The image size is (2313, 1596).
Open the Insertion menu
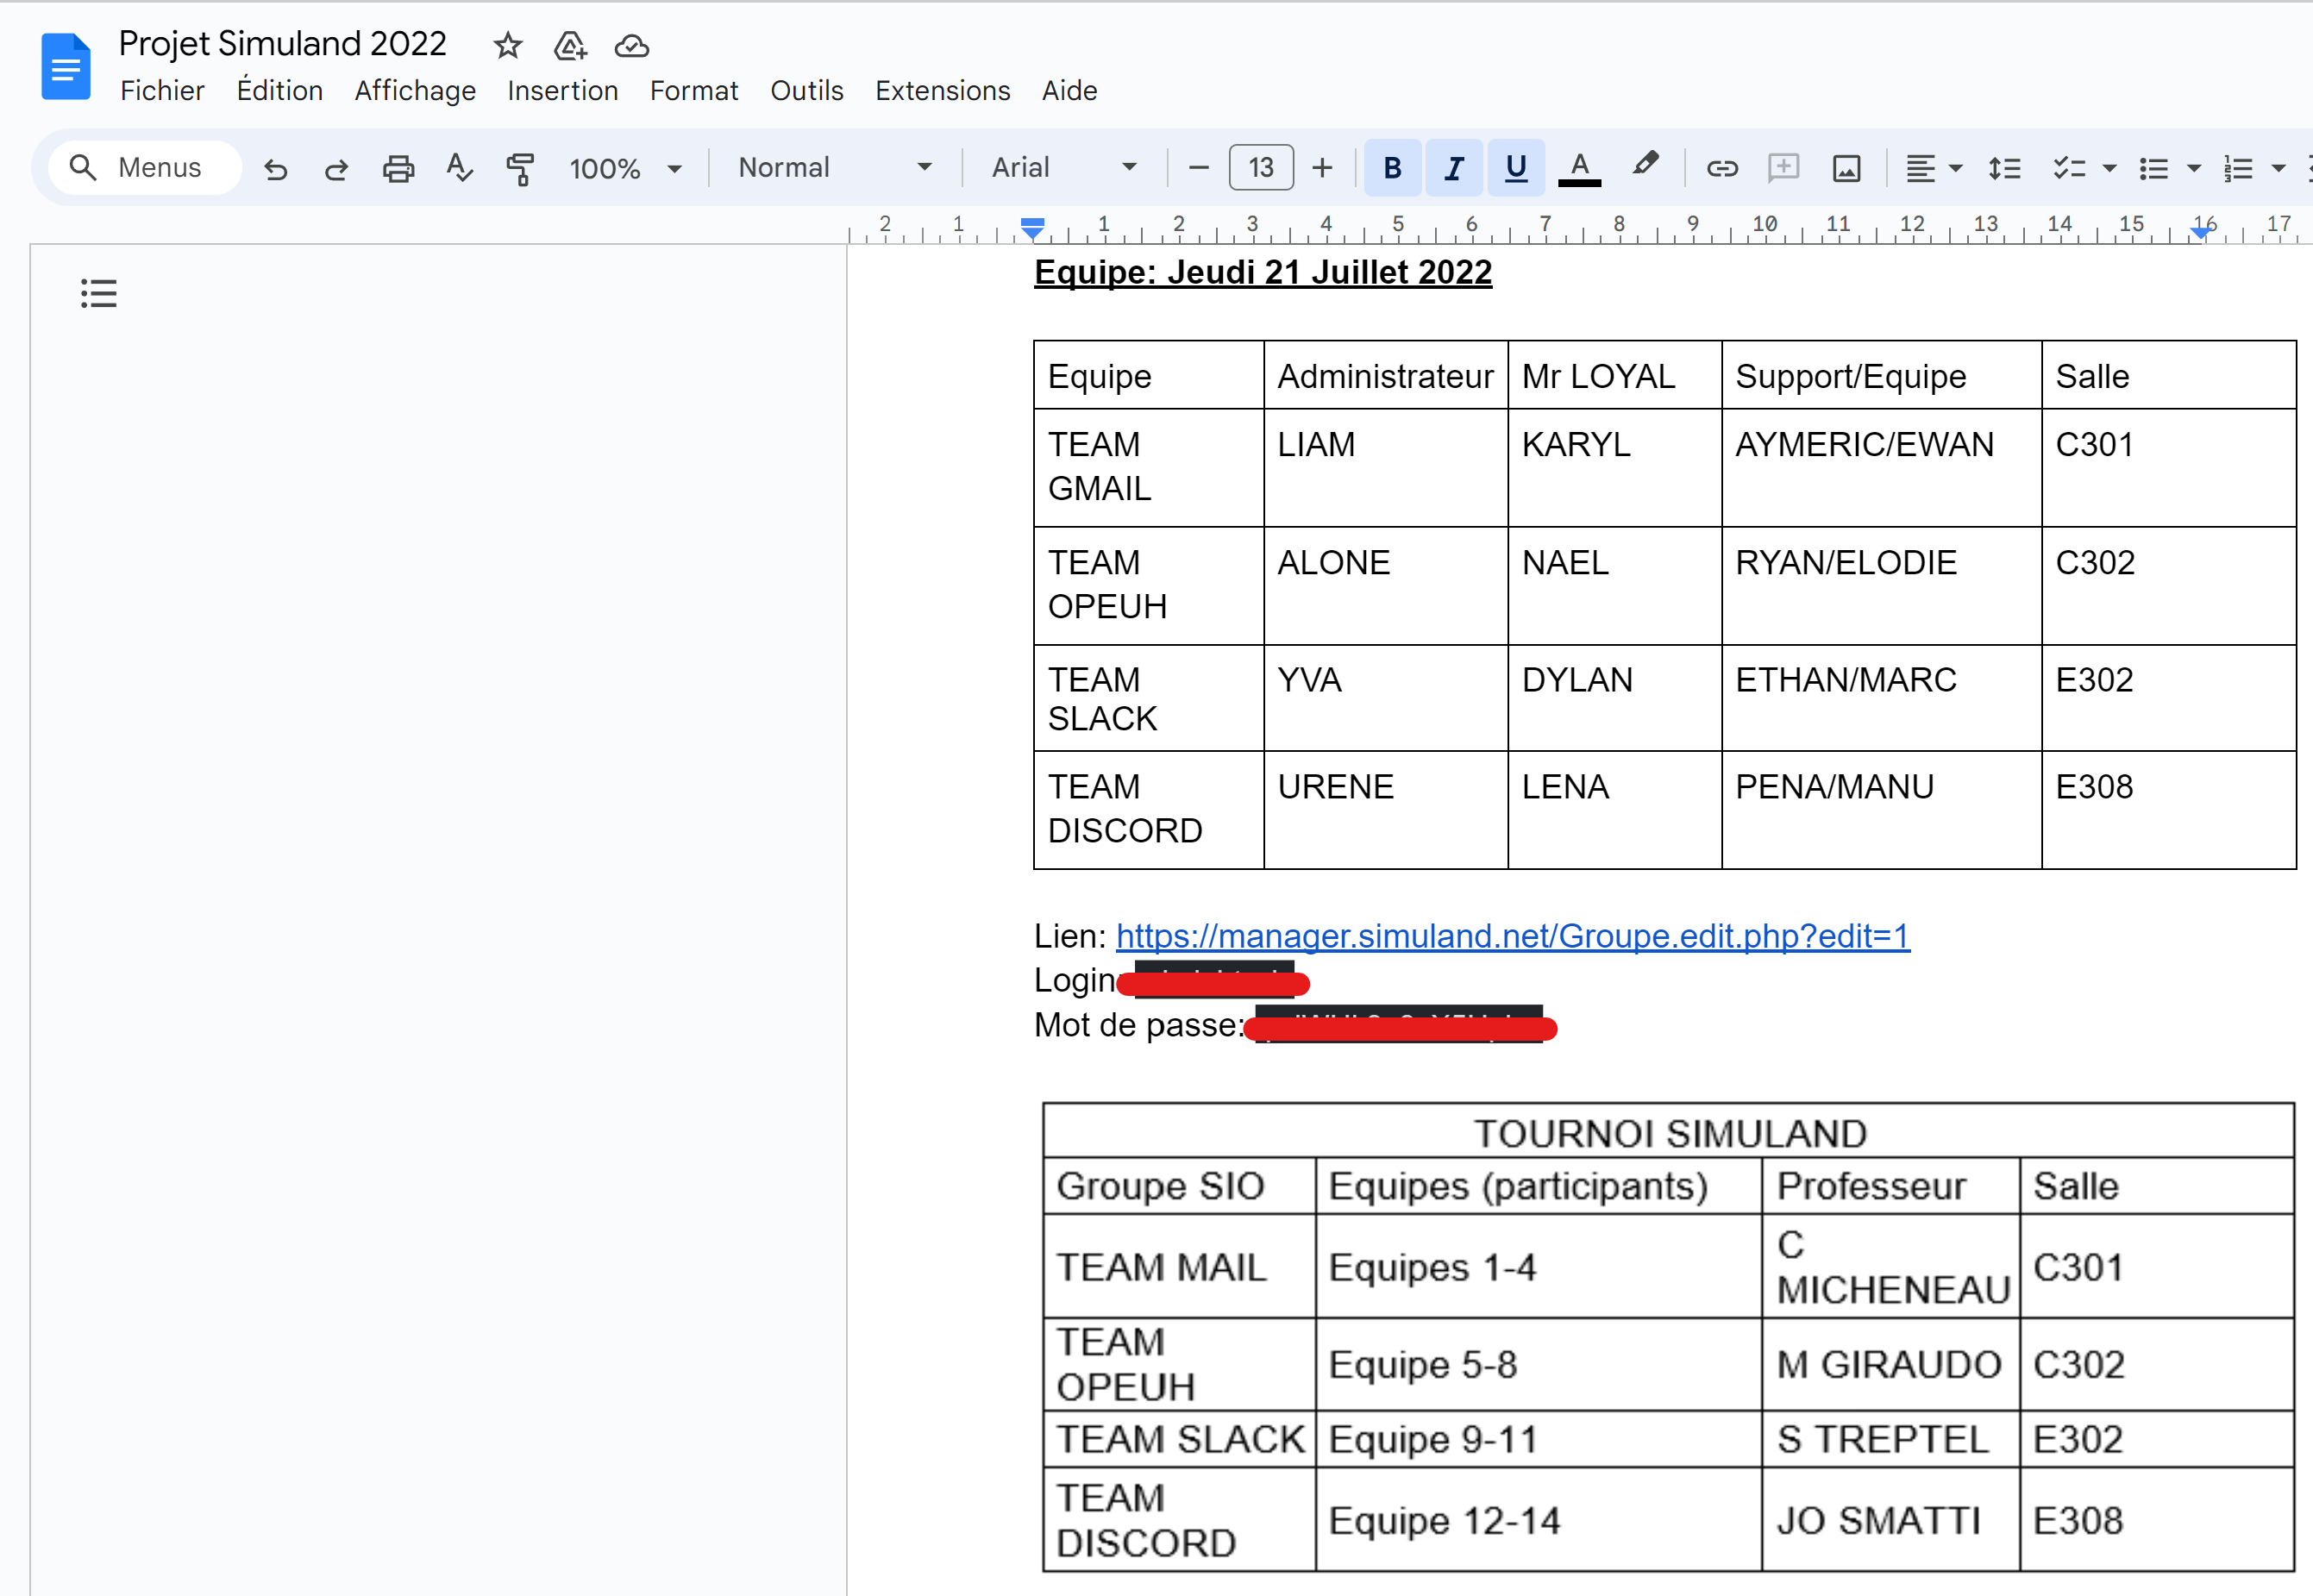(x=562, y=91)
